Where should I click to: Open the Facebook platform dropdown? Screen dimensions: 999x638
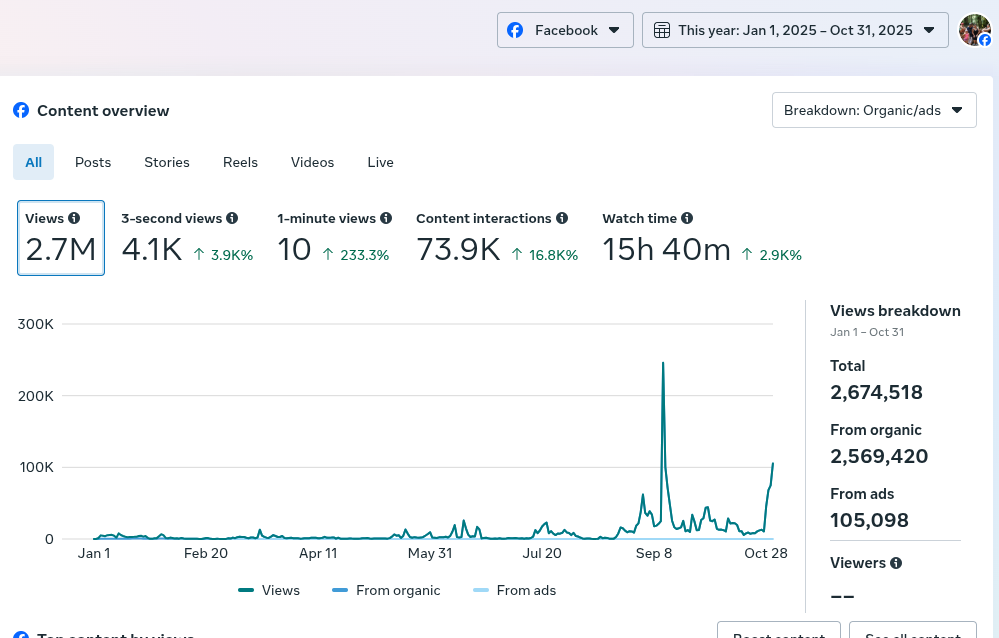point(565,30)
